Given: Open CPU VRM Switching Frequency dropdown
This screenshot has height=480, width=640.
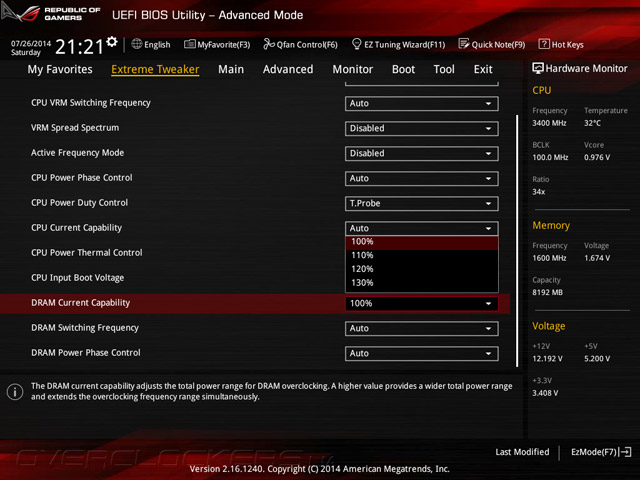Looking at the screenshot, I should [x=422, y=104].
